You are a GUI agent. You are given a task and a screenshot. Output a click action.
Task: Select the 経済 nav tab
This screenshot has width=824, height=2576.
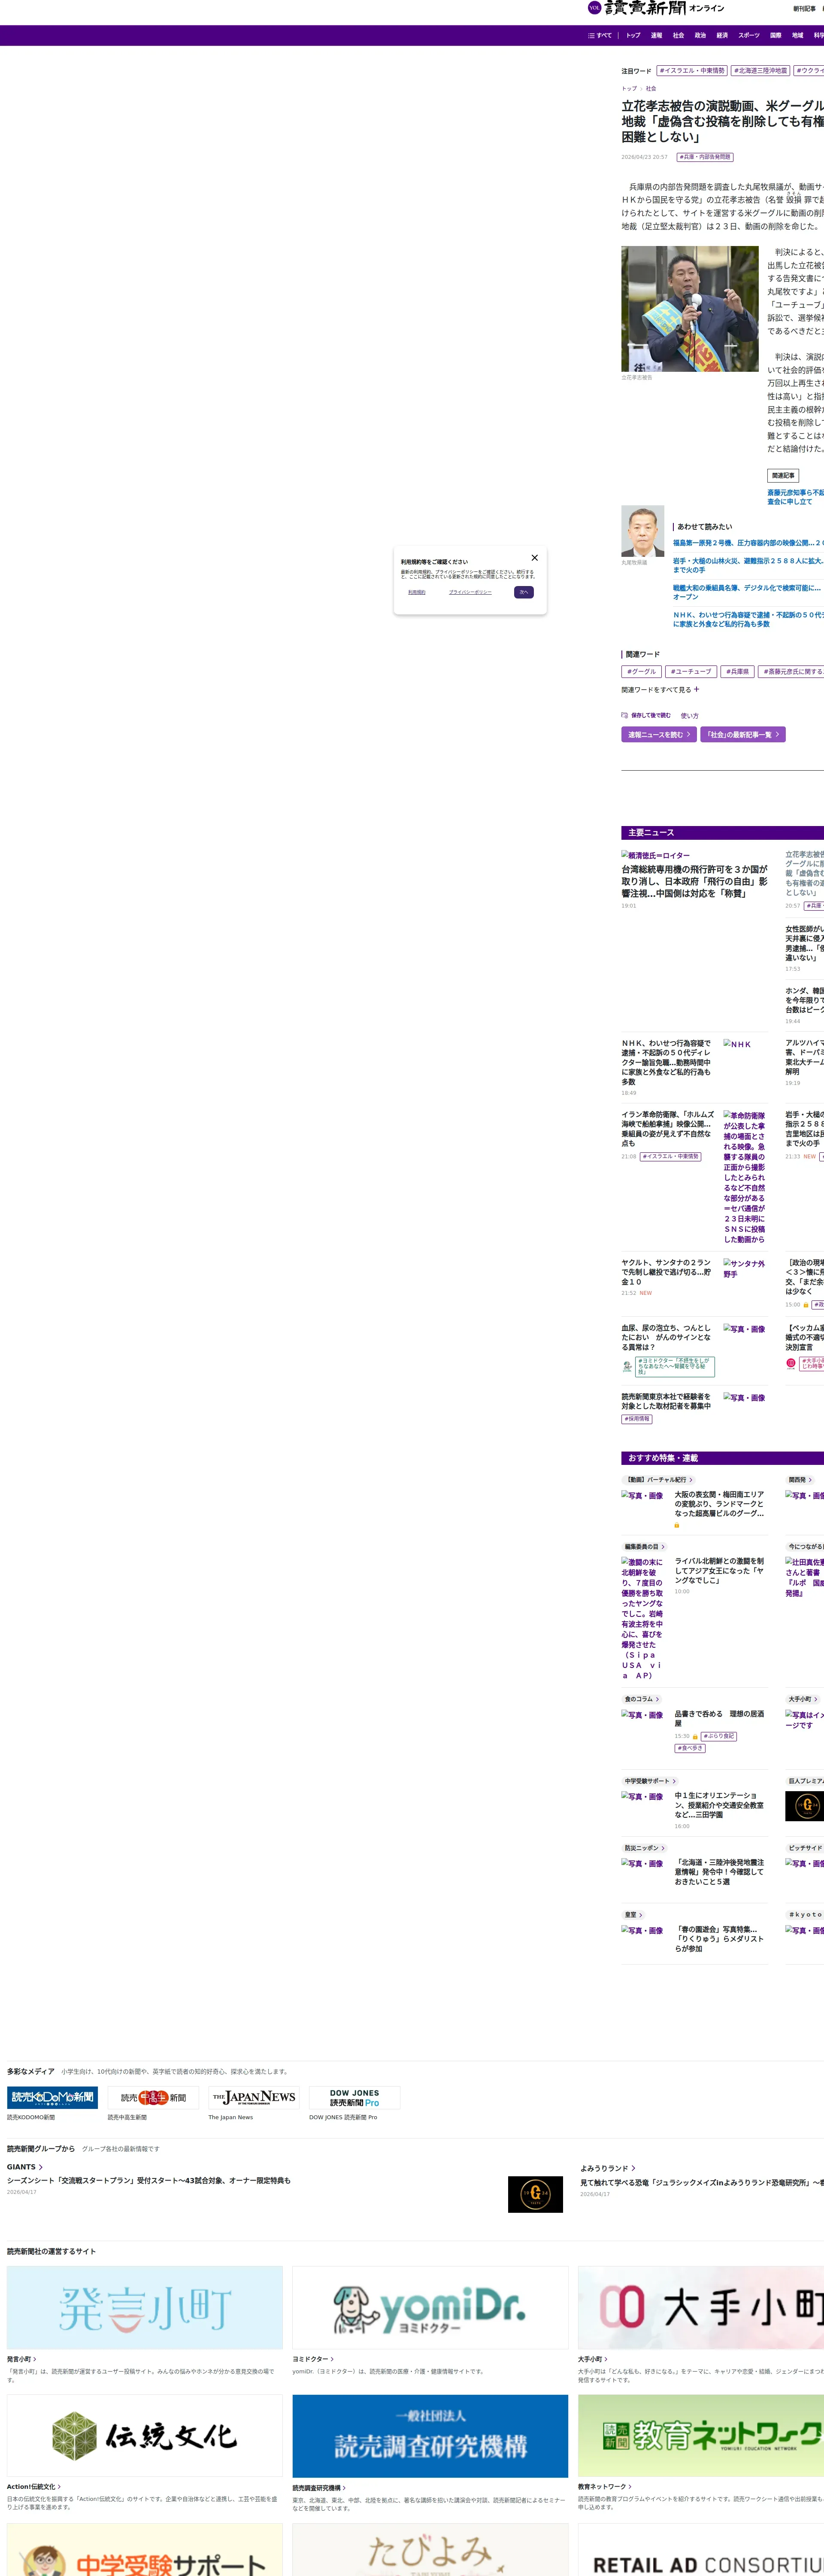click(722, 35)
